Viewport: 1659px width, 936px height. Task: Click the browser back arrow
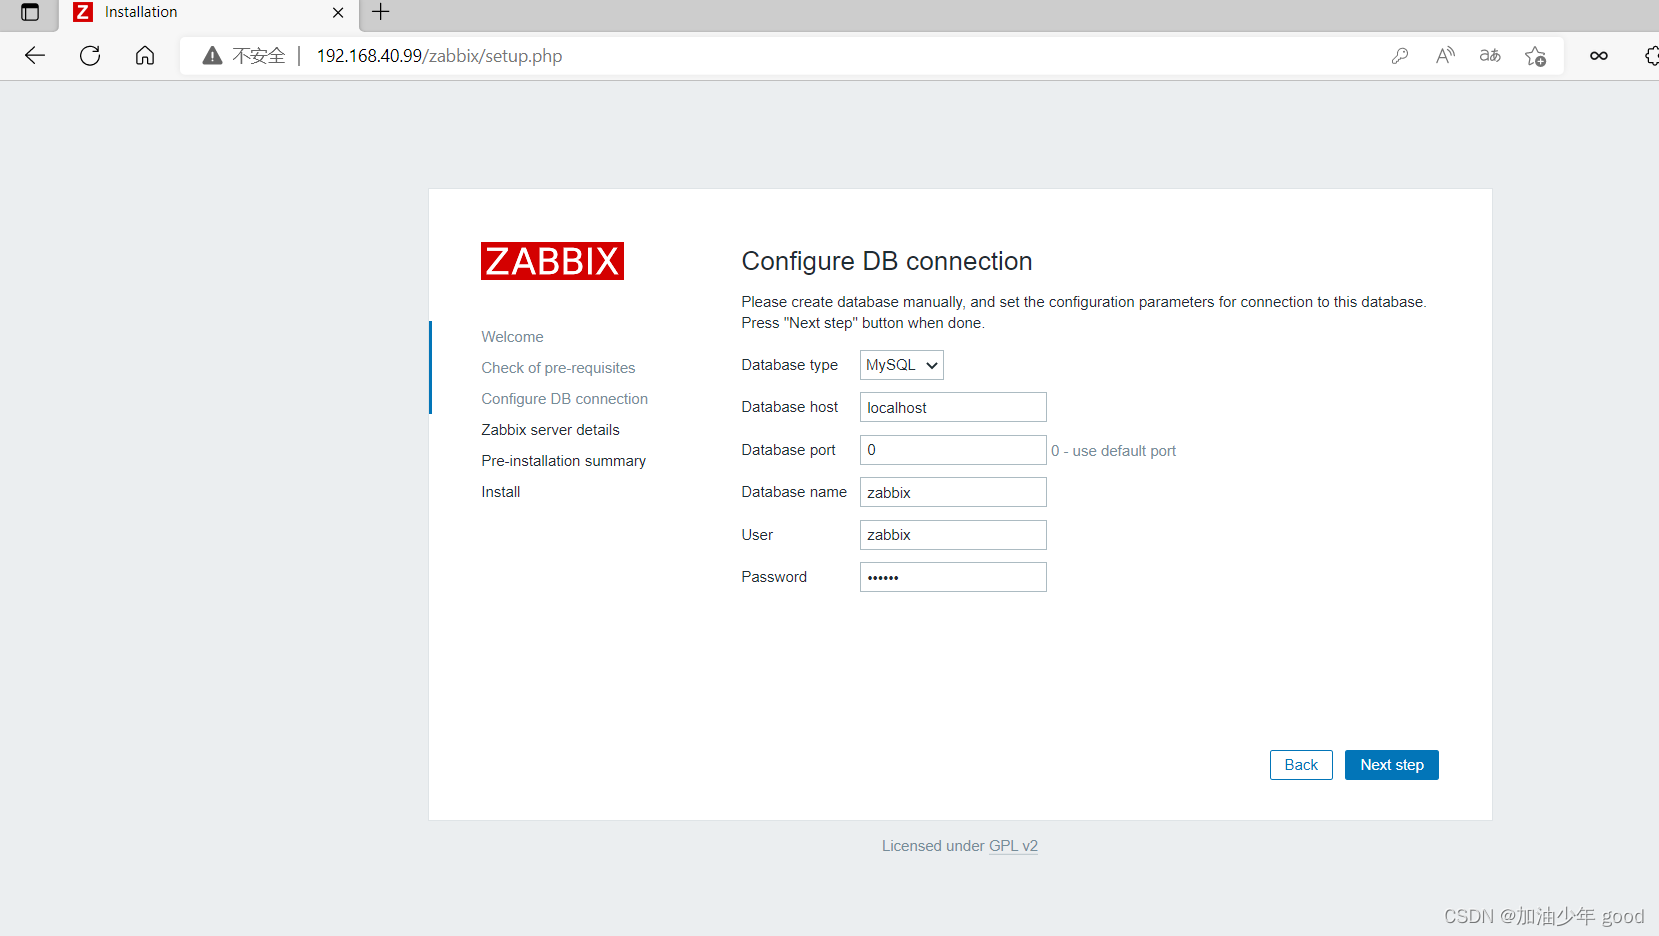tap(35, 56)
